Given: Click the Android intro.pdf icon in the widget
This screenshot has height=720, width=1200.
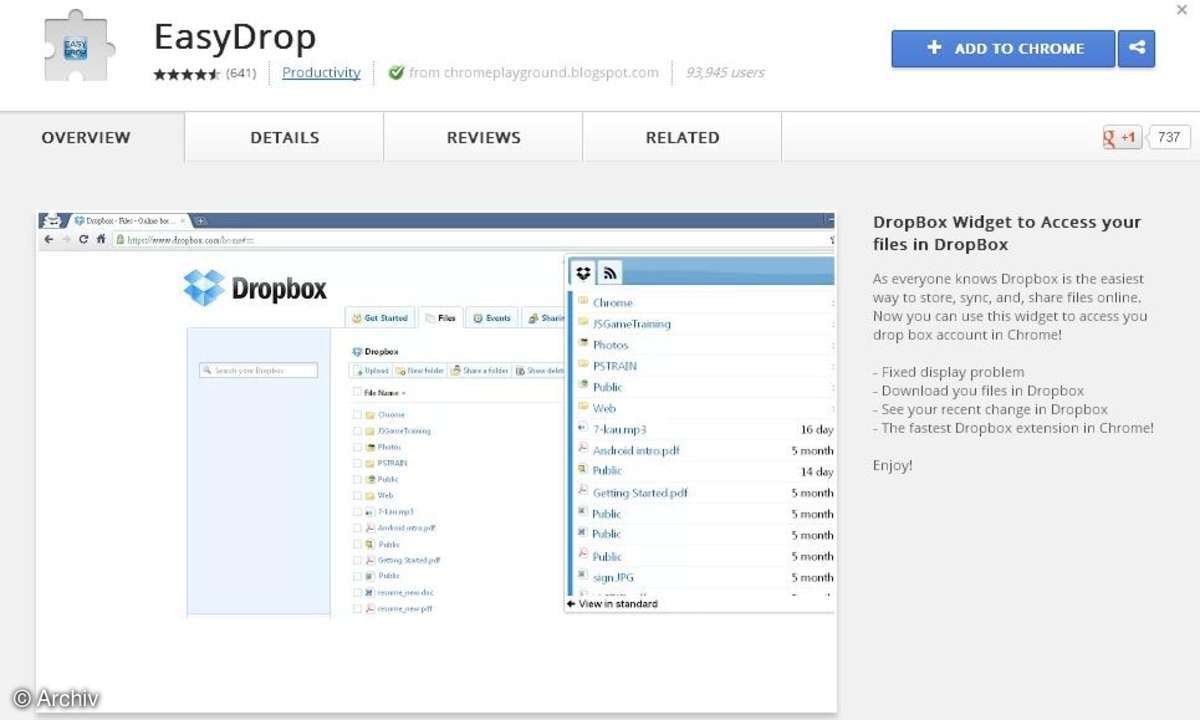Looking at the screenshot, I should click(x=583, y=449).
